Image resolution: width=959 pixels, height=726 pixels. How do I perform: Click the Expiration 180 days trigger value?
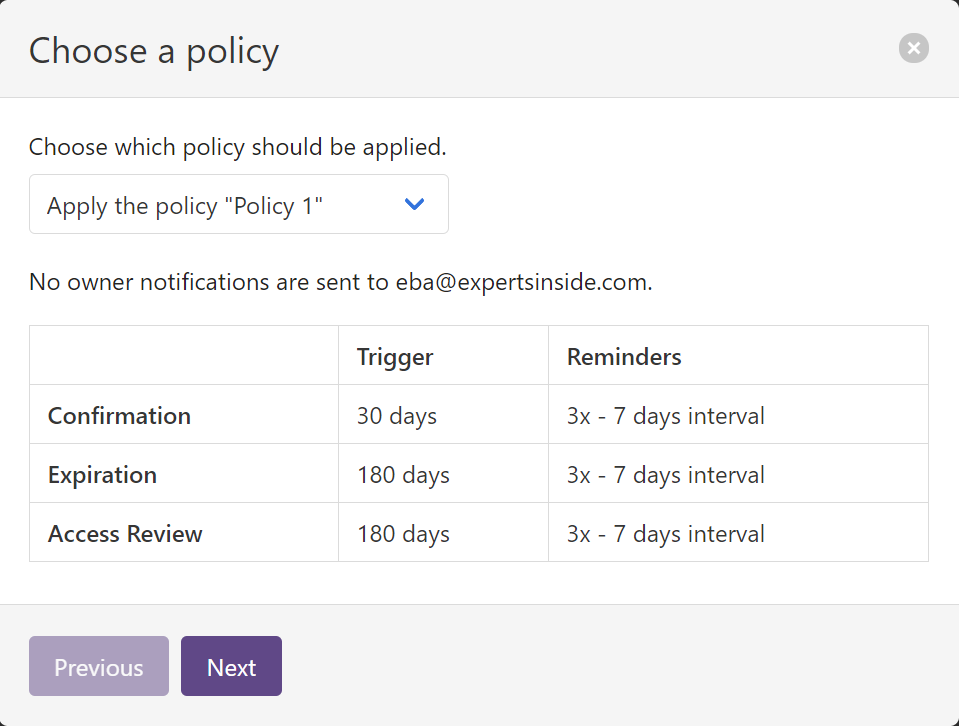[x=402, y=474]
